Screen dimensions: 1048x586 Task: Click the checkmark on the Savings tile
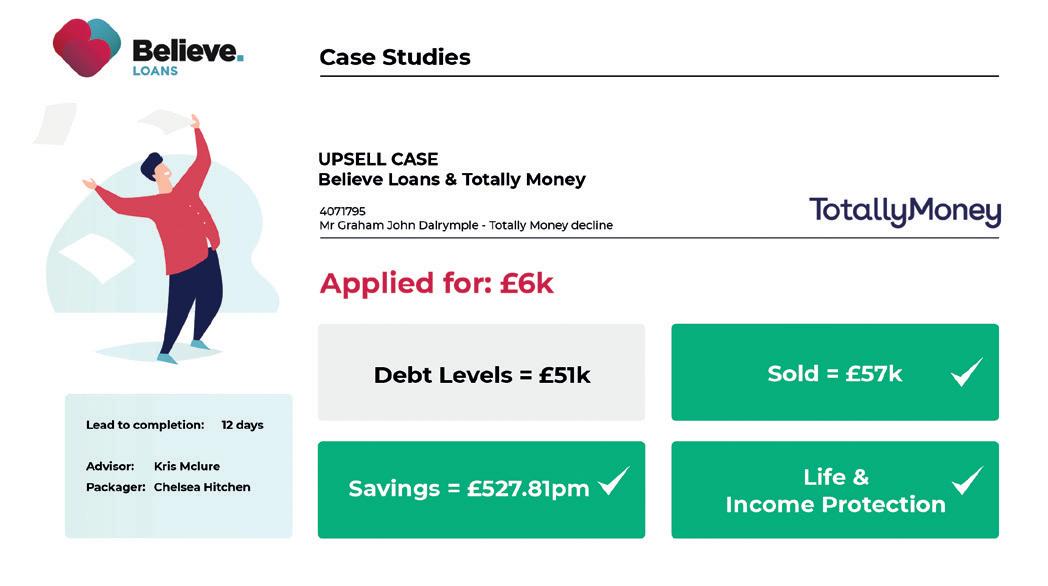[614, 481]
